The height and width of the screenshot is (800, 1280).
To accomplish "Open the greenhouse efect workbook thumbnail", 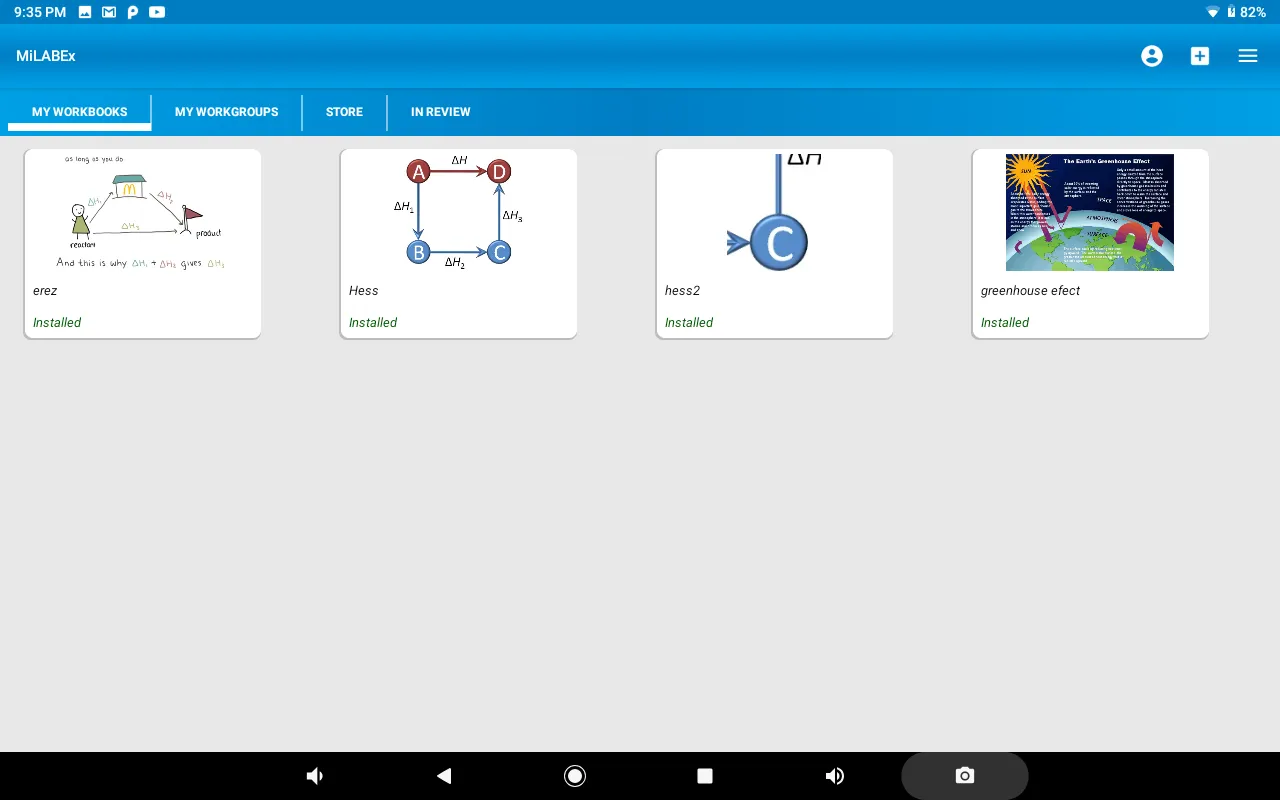I will [x=1090, y=212].
